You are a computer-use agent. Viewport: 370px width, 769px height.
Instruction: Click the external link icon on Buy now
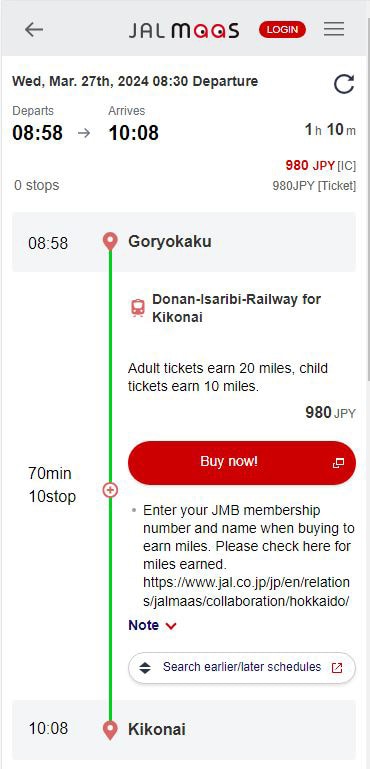point(338,462)
